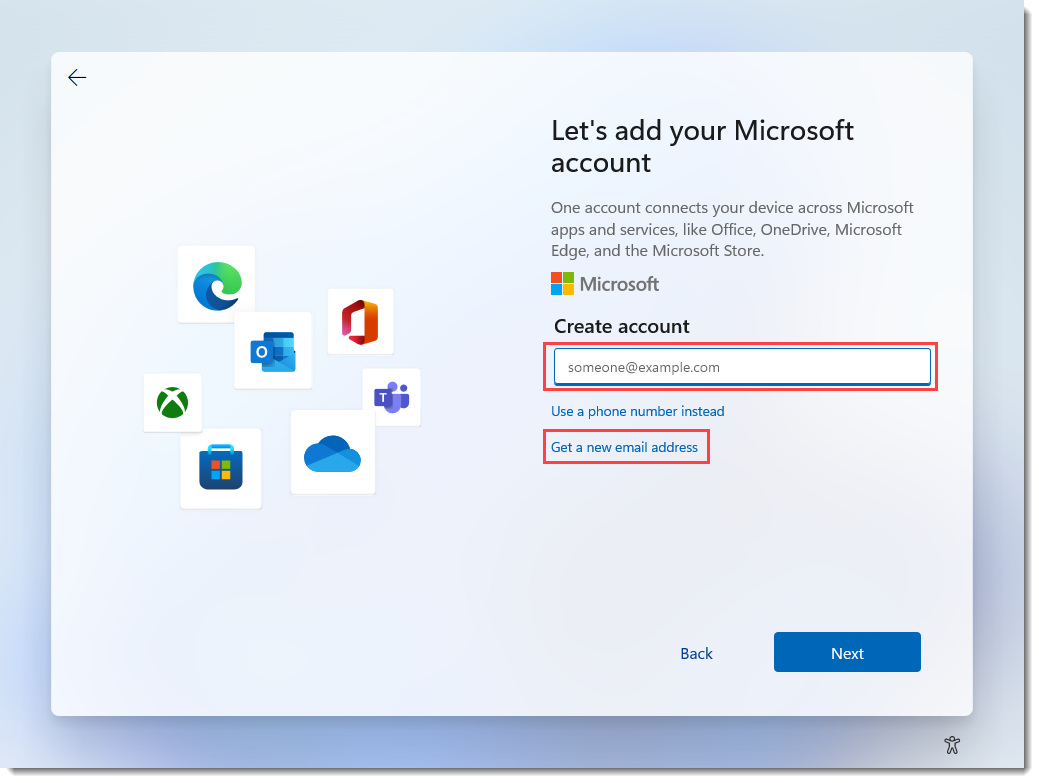
Task: Click the Microsoft wordmark text
Action: click(617, 284)
